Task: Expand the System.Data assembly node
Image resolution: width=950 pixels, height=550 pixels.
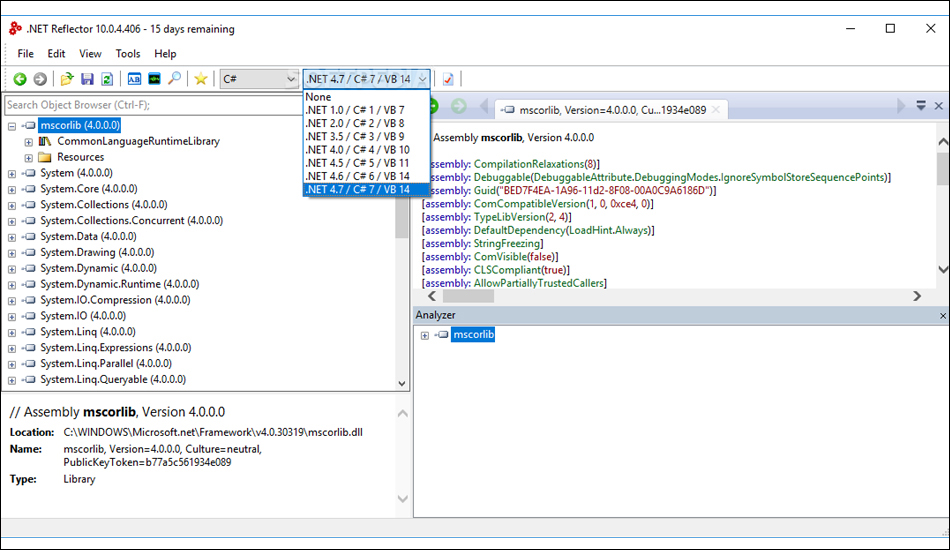Action: 12,237
